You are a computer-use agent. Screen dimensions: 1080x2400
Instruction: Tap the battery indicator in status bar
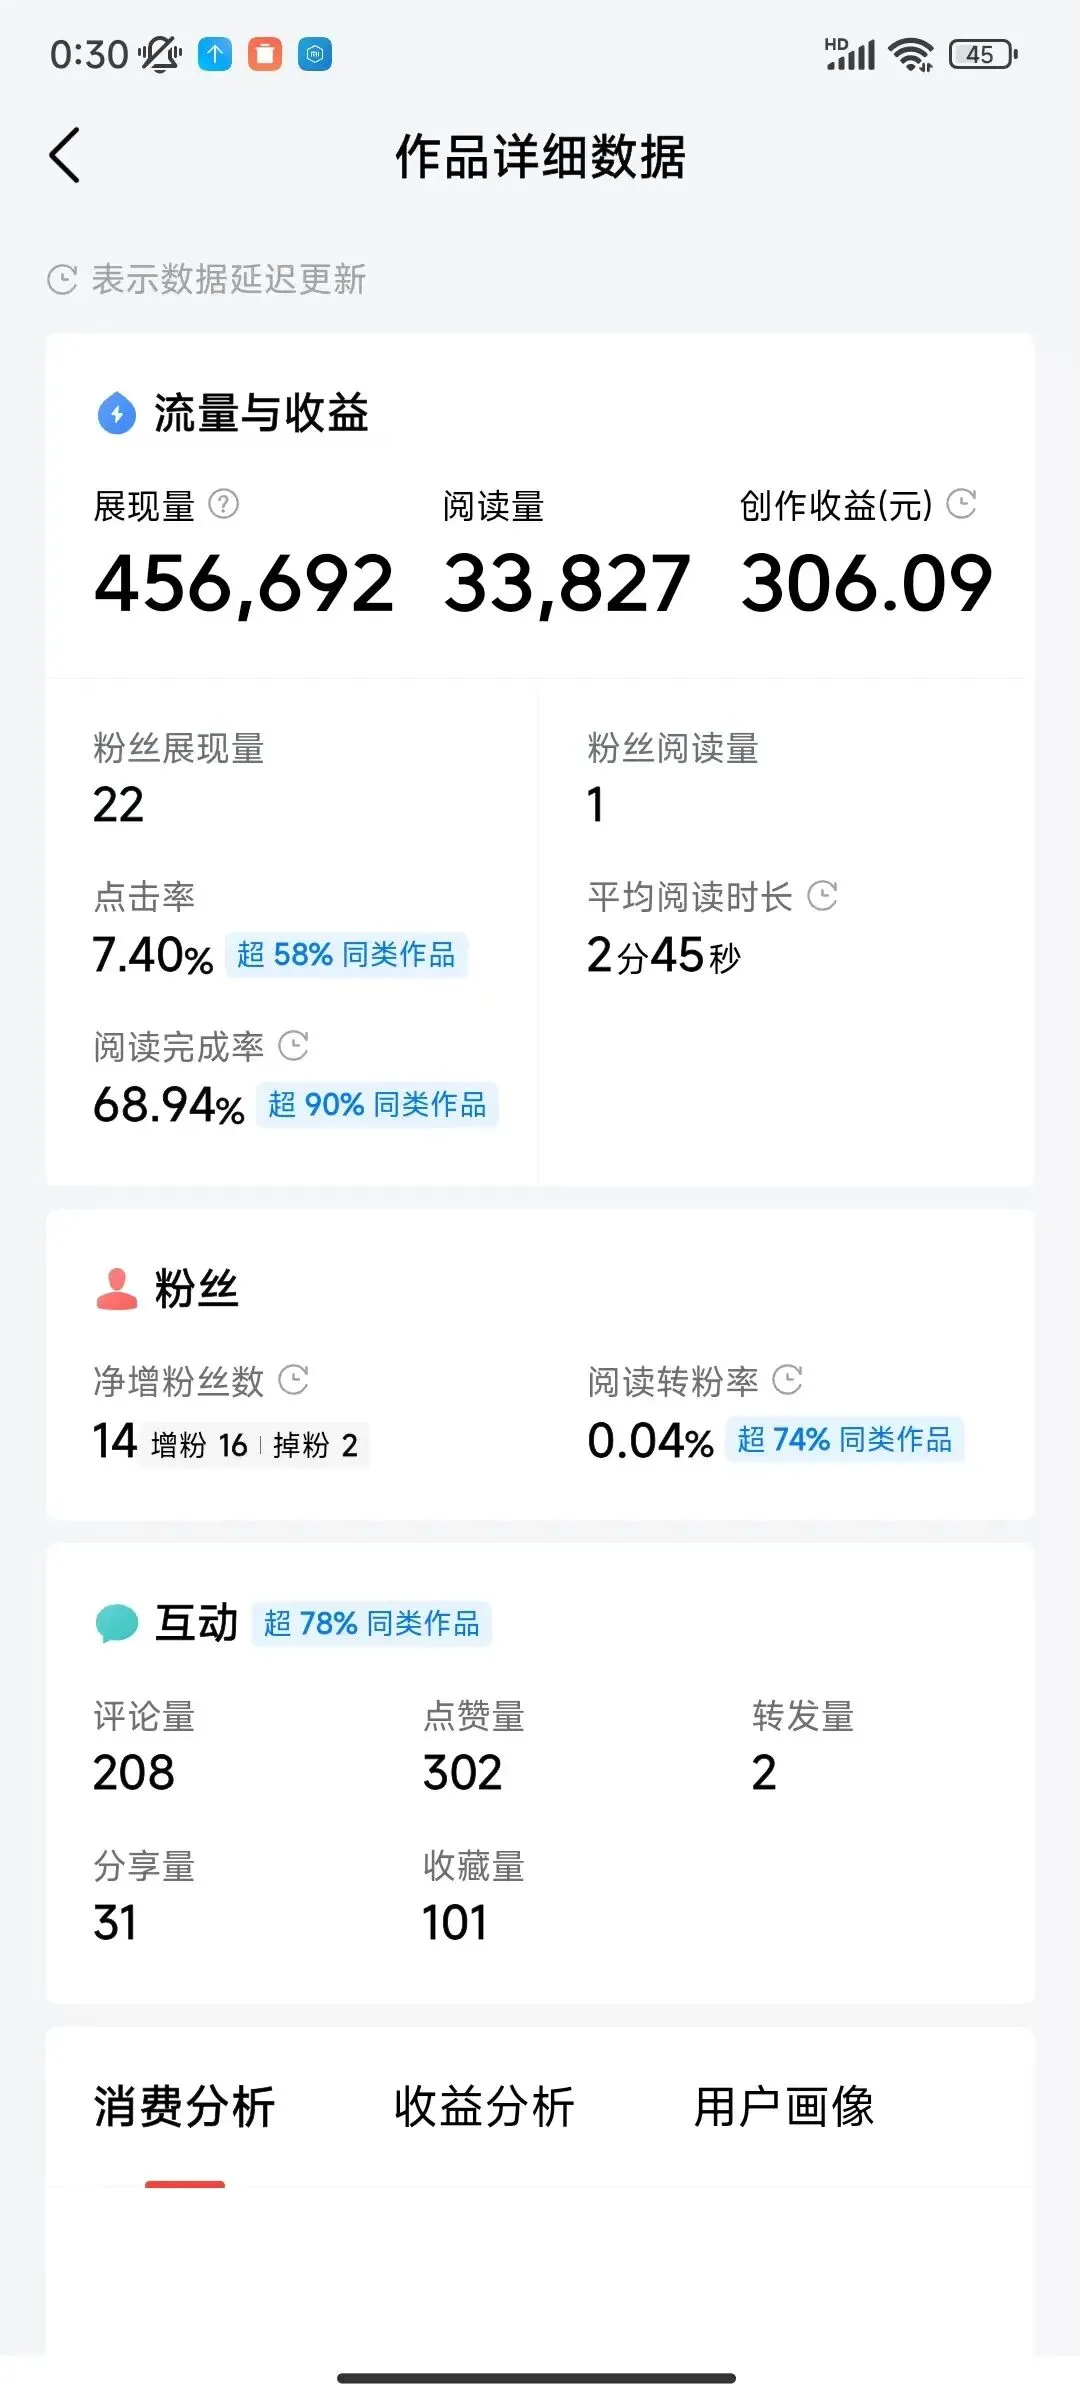tap(982, 55)
